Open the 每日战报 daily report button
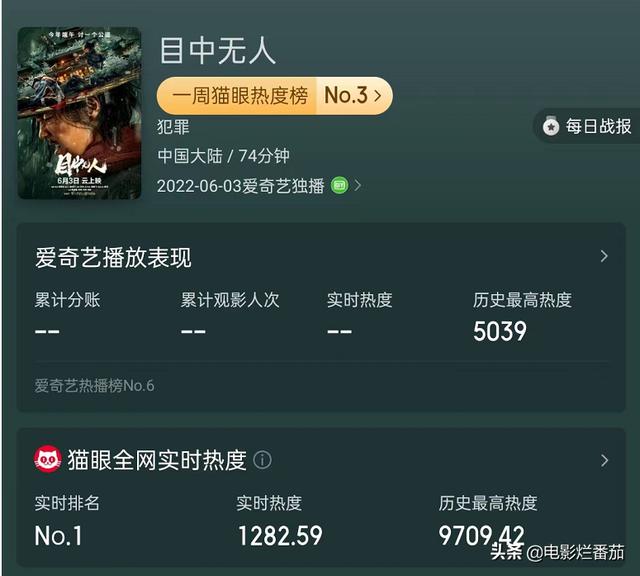Image resolution: width=640 pixels, height=576 pixels. [x=587, y=126]
